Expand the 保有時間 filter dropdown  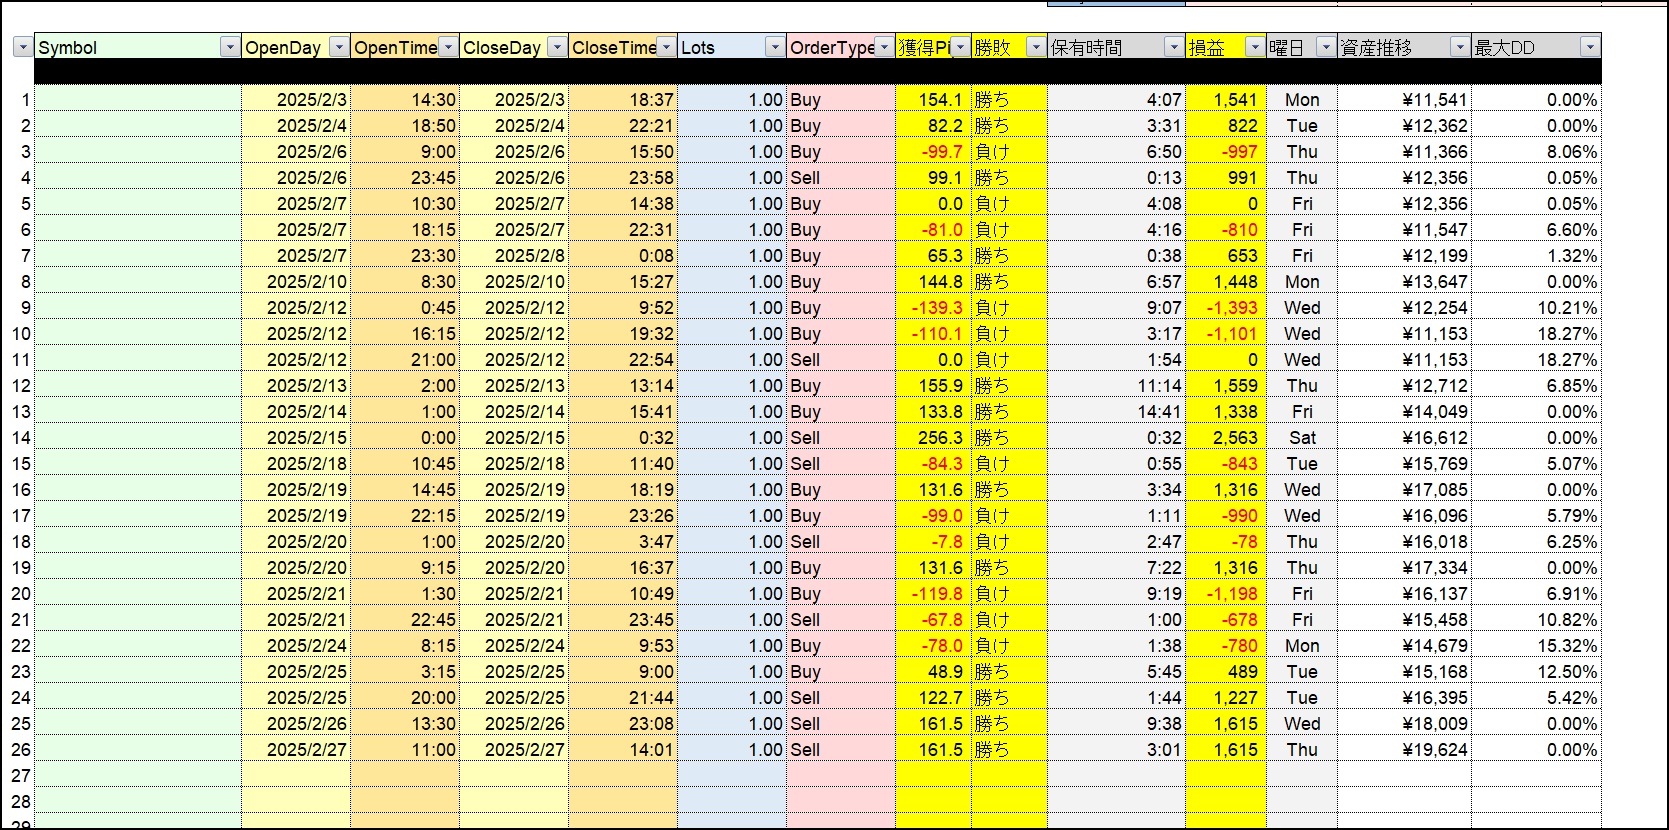pyautogui.click(x=1174, y=47)
